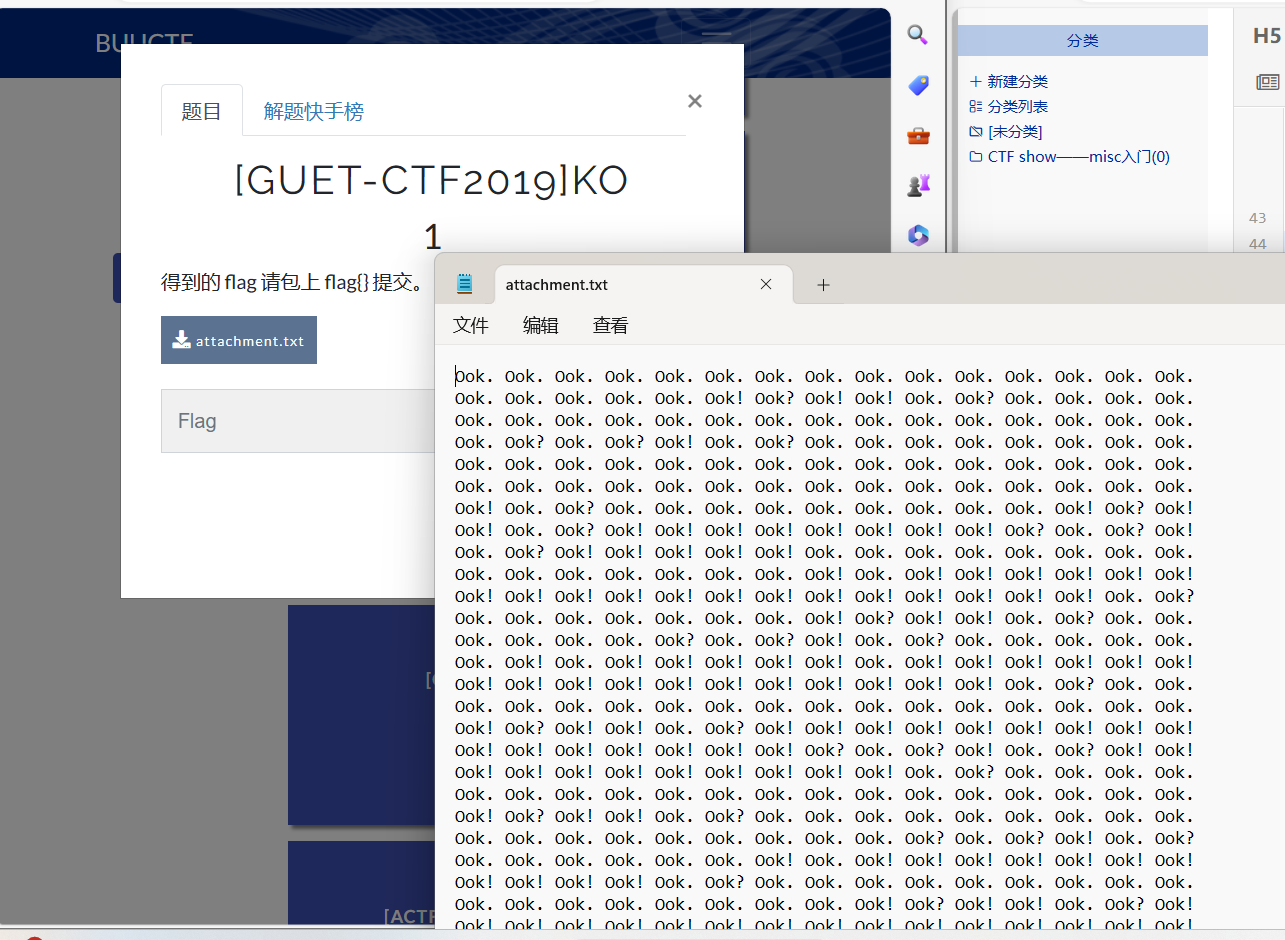1285x940 pixels.
Task: Download attachment.txt from the challenge dialog
Action: coord(239,340)
